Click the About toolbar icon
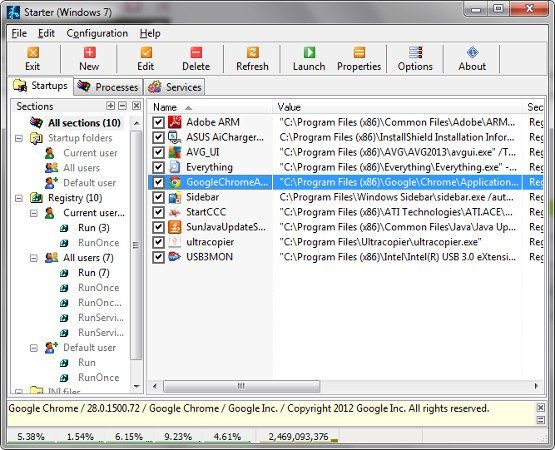The height and width of the screenshot is (450, 555). pyautogui.click(x=472, y=59)
